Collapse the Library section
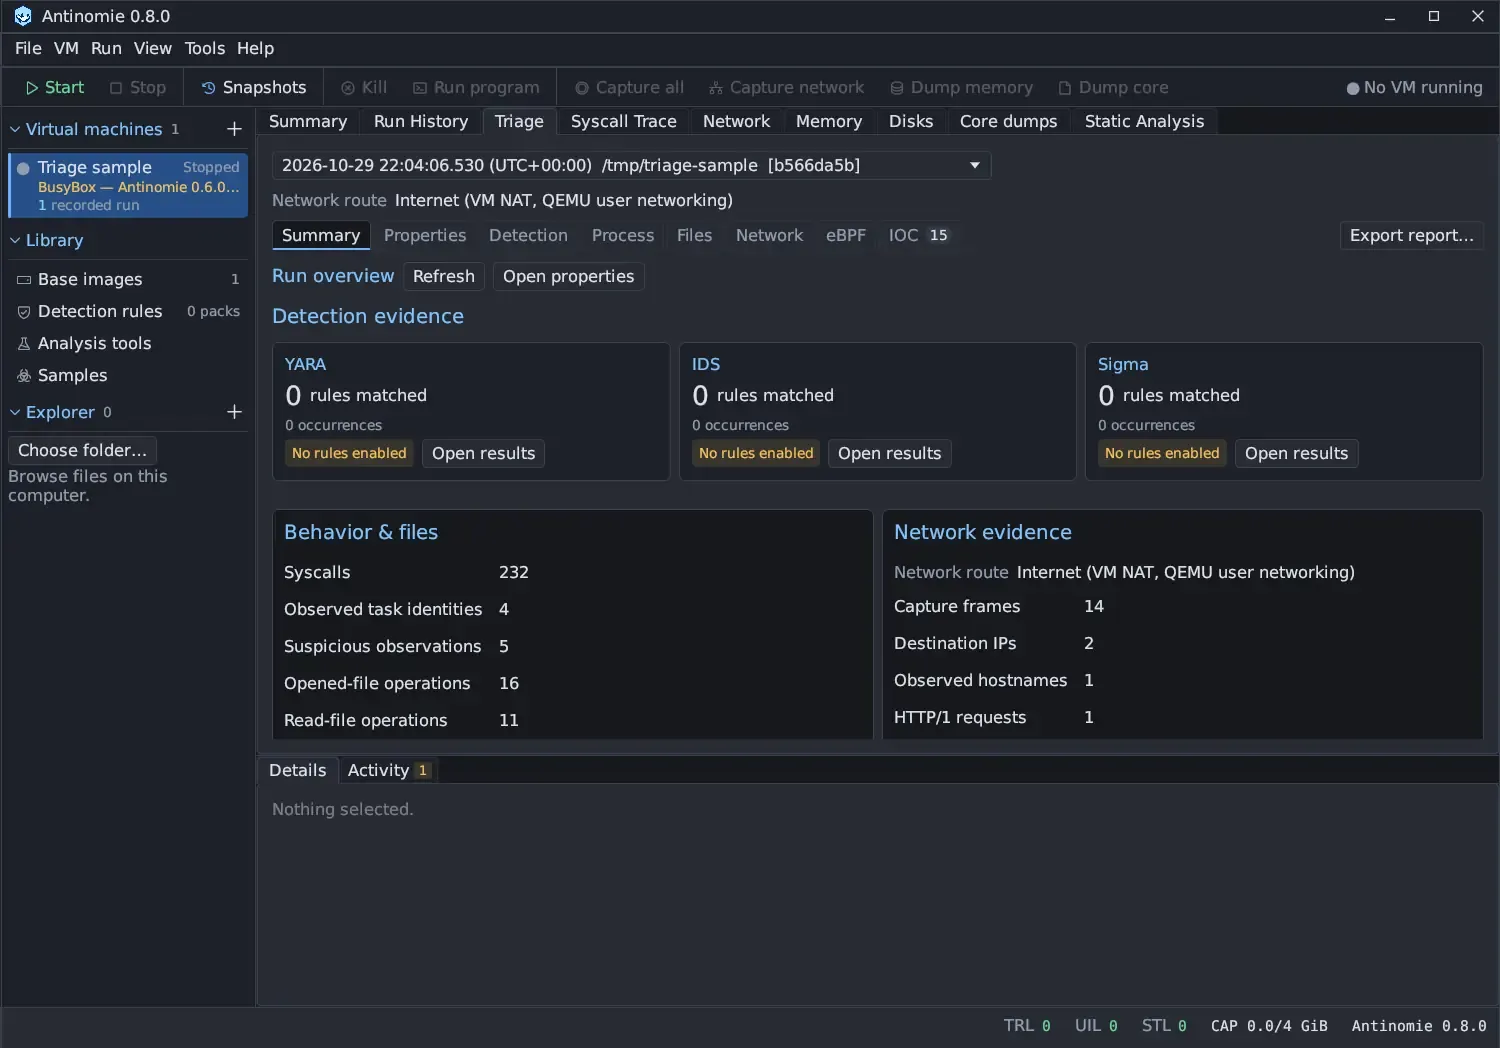 coord(15,240)
